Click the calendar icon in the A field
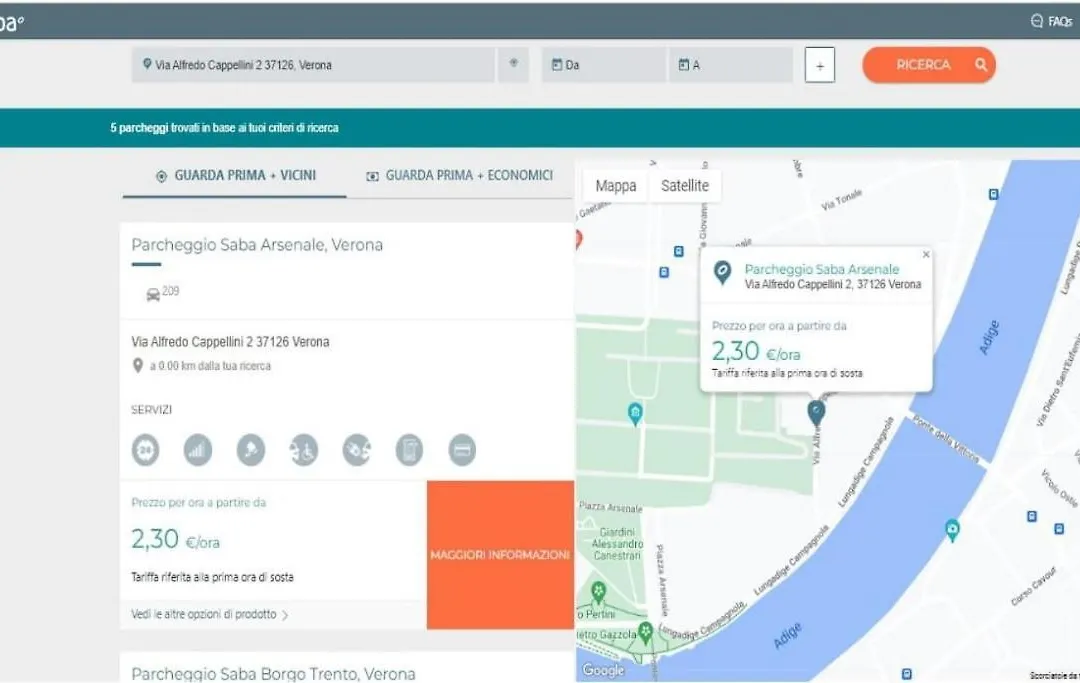The width and height of the screenshot is (1080, 683). [683, 65]
